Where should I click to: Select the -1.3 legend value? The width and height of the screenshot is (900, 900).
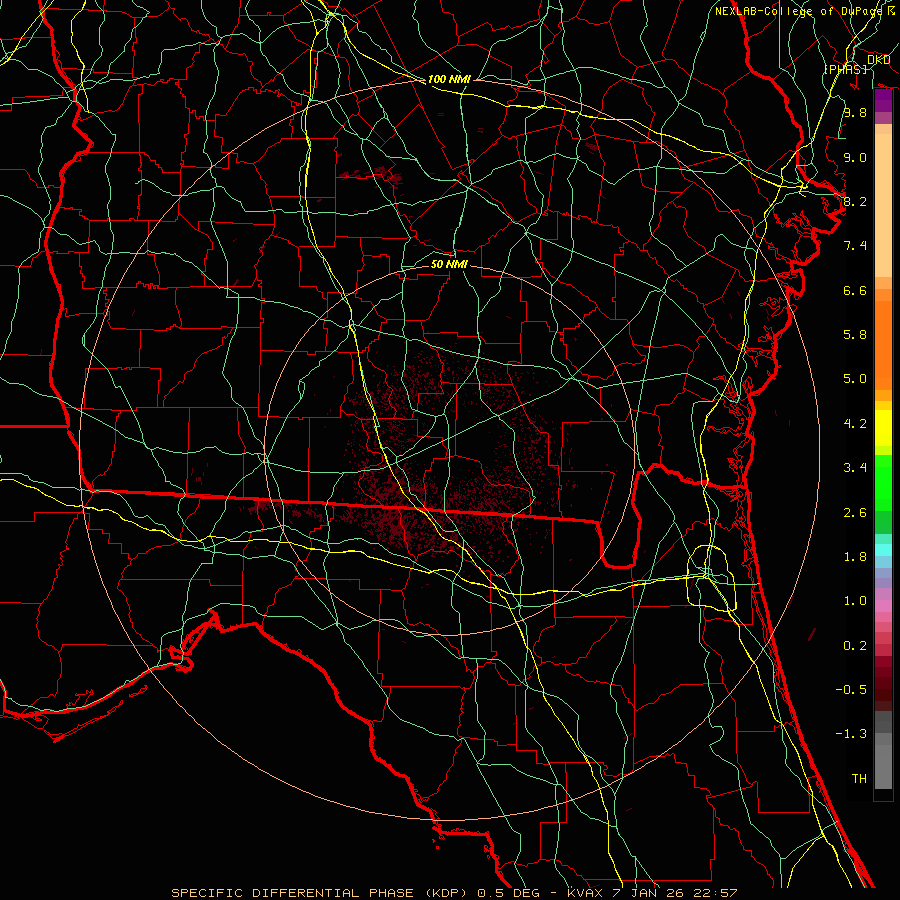click(851, 734)
